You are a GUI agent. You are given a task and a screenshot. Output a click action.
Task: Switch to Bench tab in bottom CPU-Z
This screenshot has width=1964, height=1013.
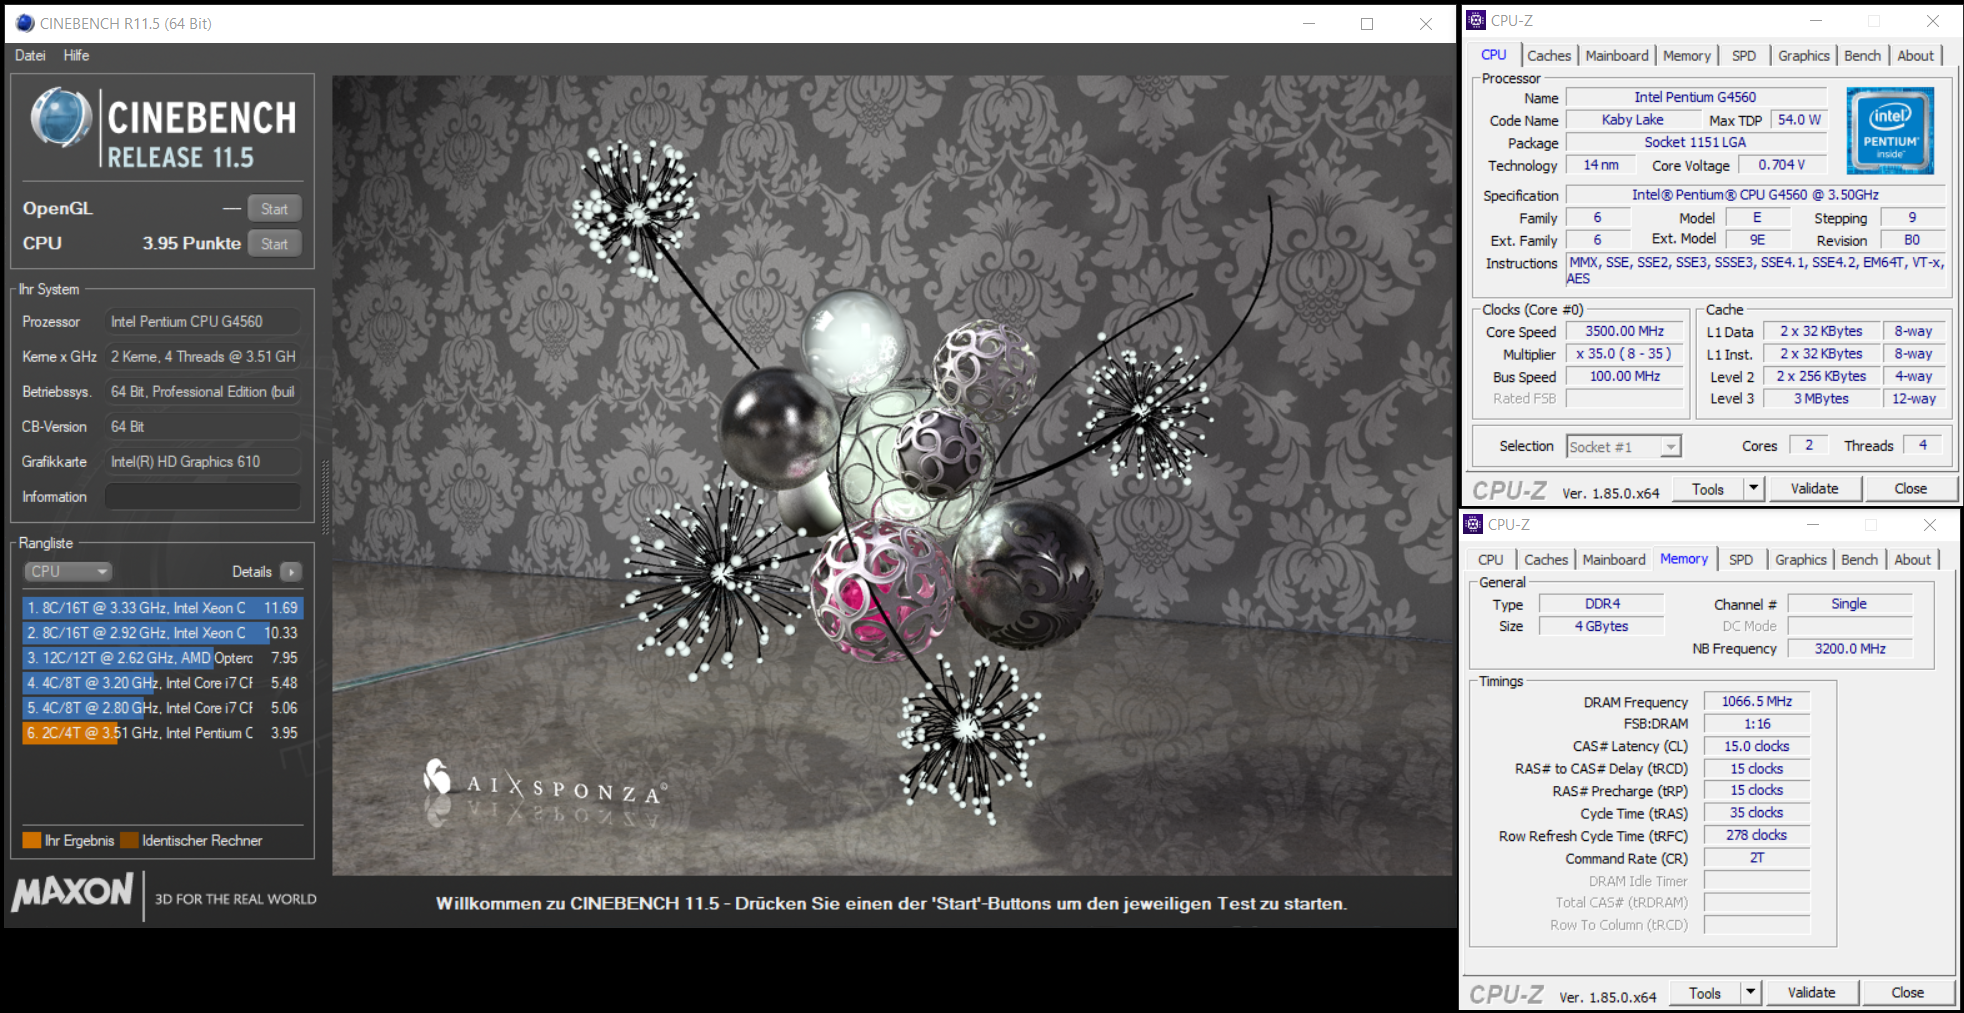[1859, 560]
